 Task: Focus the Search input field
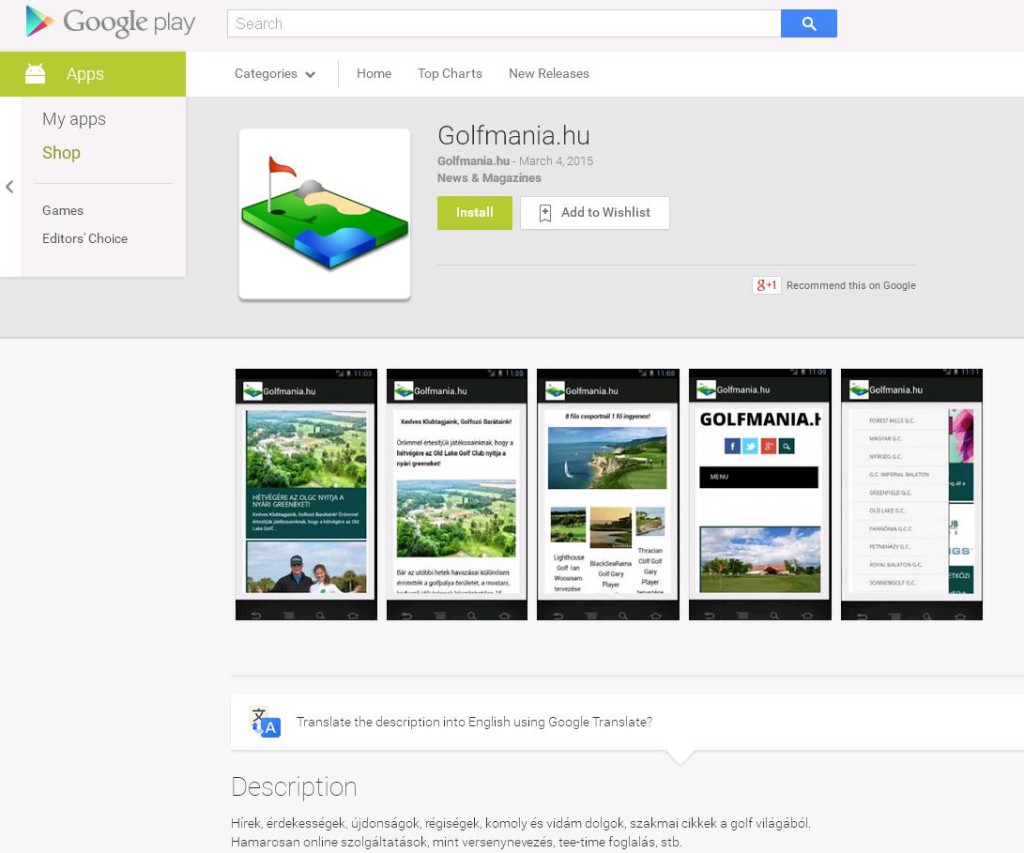click(504, 24)
